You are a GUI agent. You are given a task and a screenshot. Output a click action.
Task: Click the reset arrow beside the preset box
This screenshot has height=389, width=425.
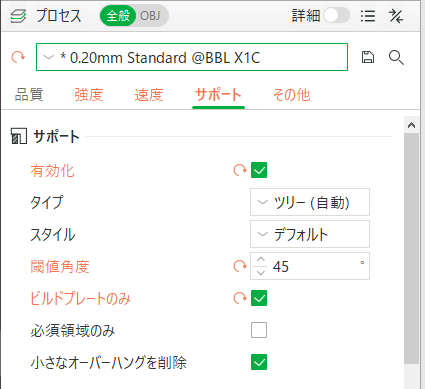pyautogui.click(x=18, y=57)
